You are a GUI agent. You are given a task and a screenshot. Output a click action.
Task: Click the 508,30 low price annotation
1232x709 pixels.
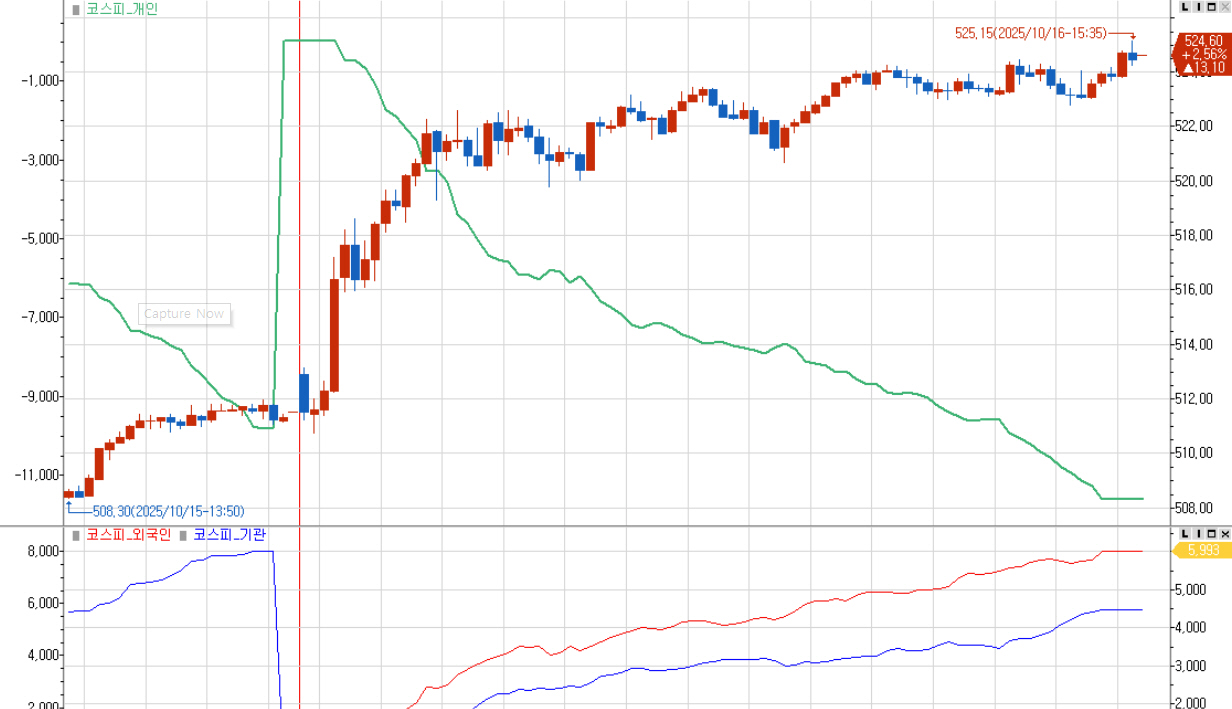[x=168, y=511]
